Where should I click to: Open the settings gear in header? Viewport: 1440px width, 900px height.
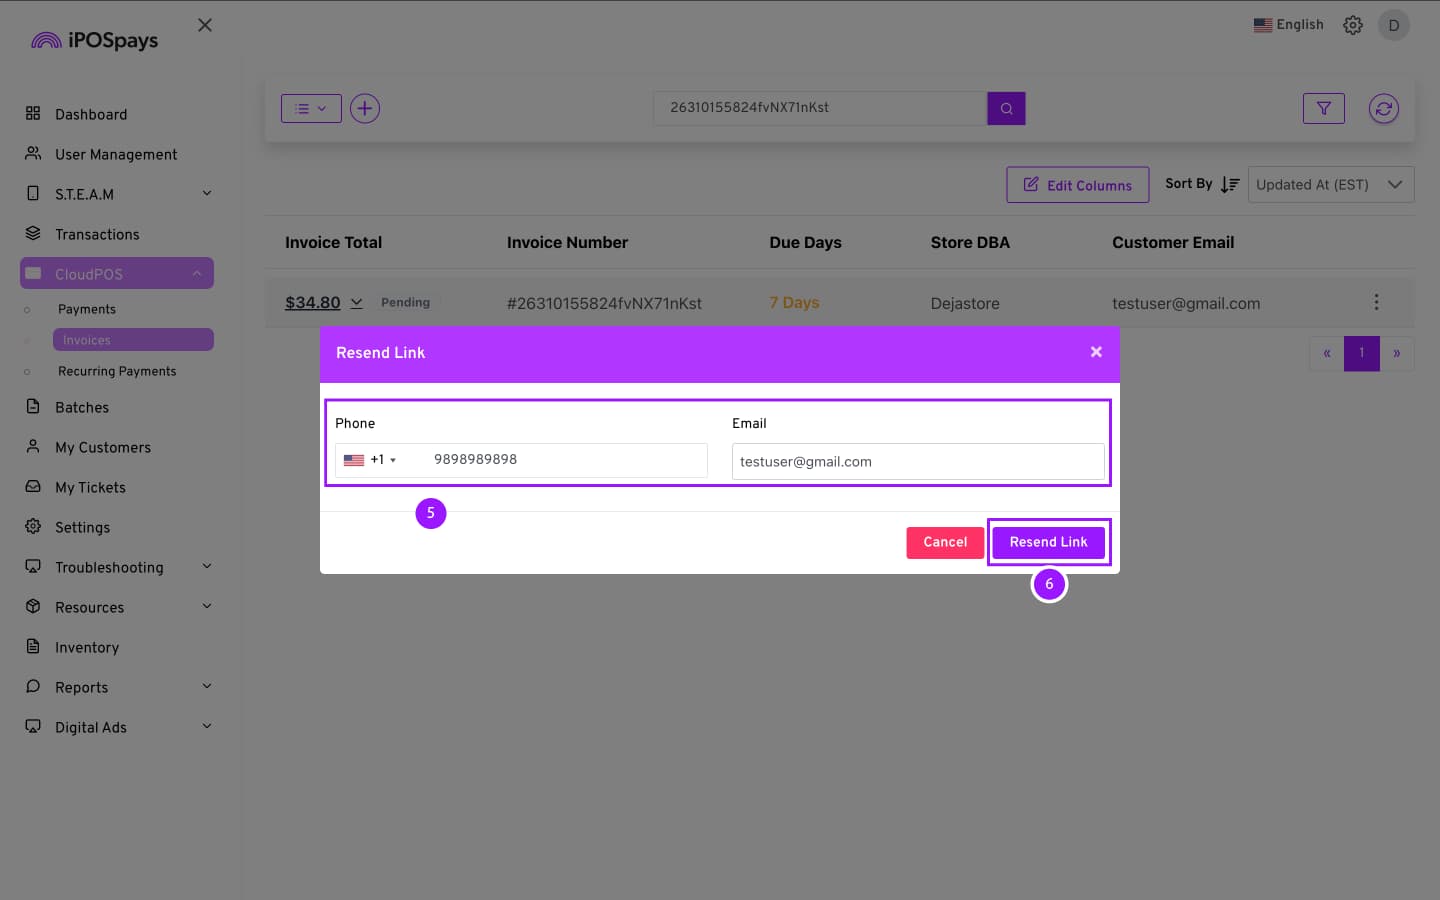(x=1352, y=25)
